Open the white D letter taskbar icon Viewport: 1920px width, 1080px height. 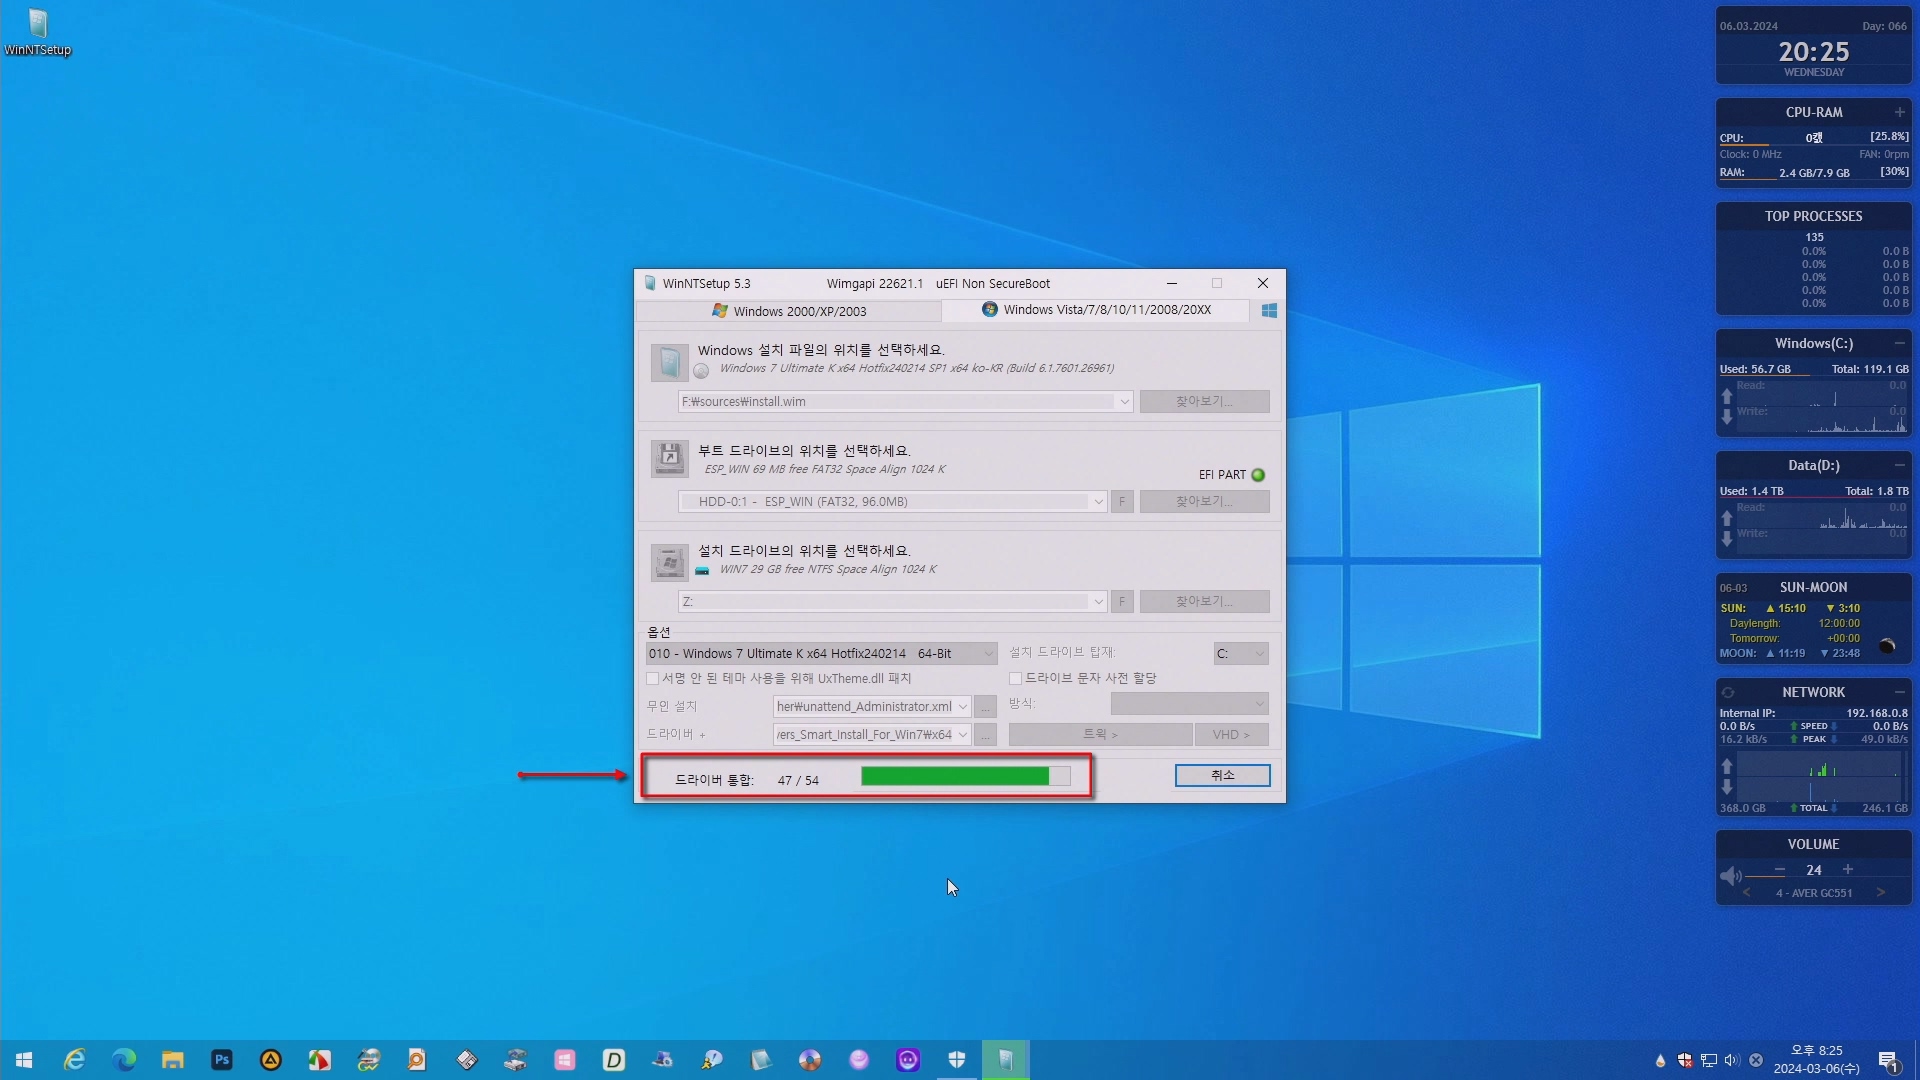click(x=613, y=1060)
